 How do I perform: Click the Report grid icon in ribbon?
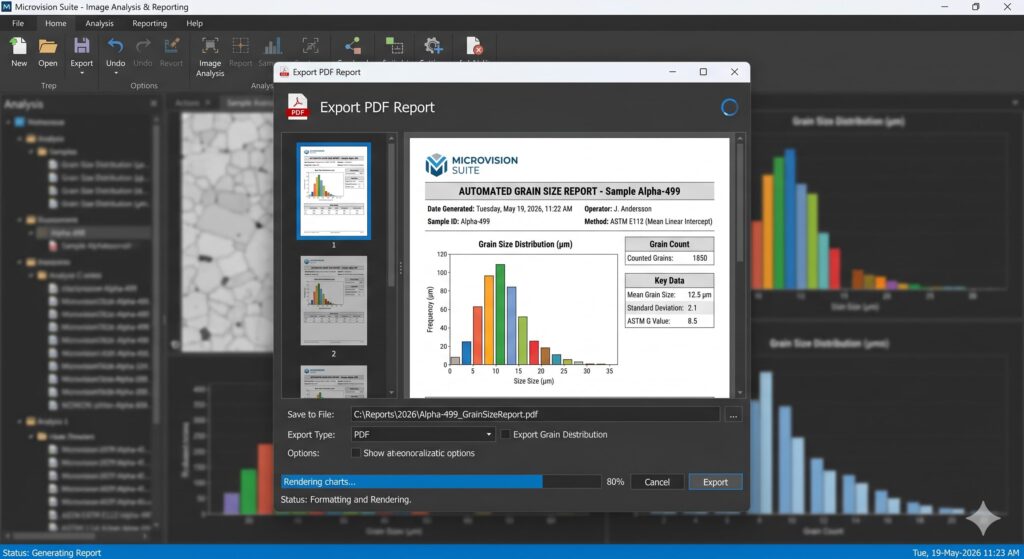240,46
